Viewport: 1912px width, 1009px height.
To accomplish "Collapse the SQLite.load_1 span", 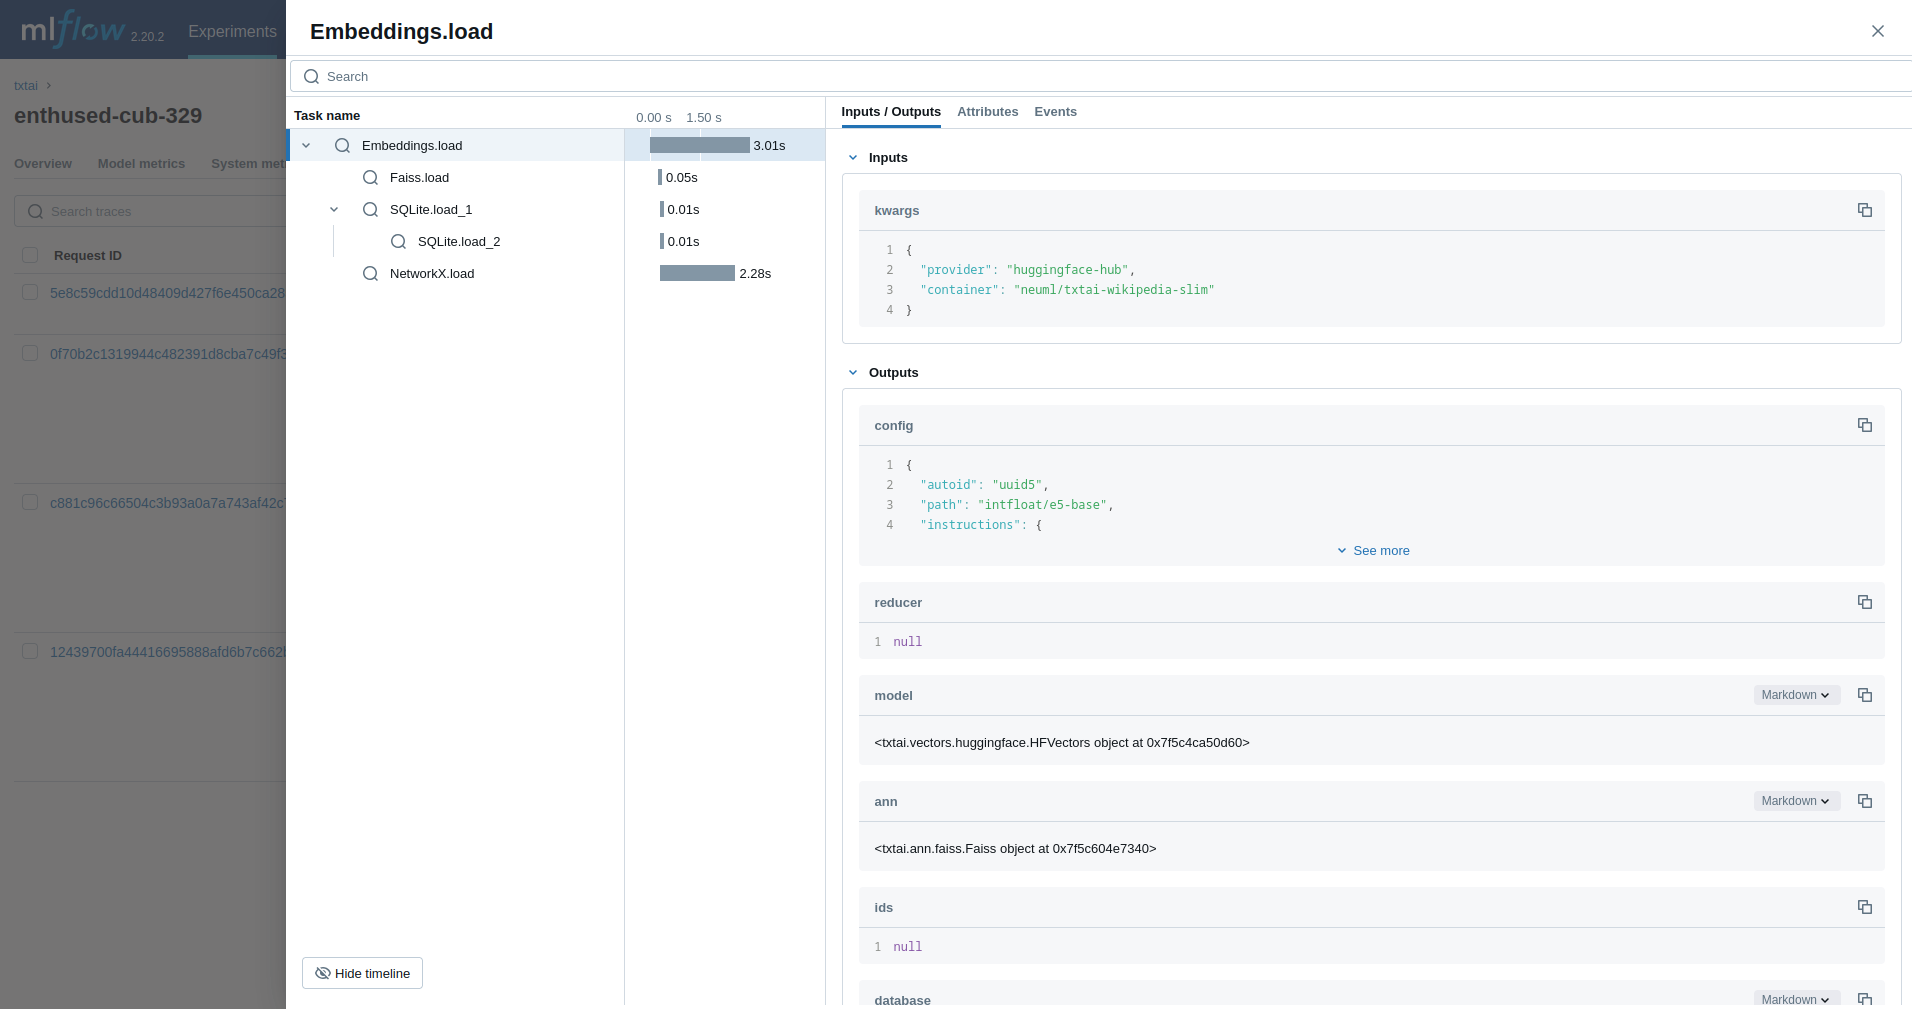I will [x=334, y=210].
